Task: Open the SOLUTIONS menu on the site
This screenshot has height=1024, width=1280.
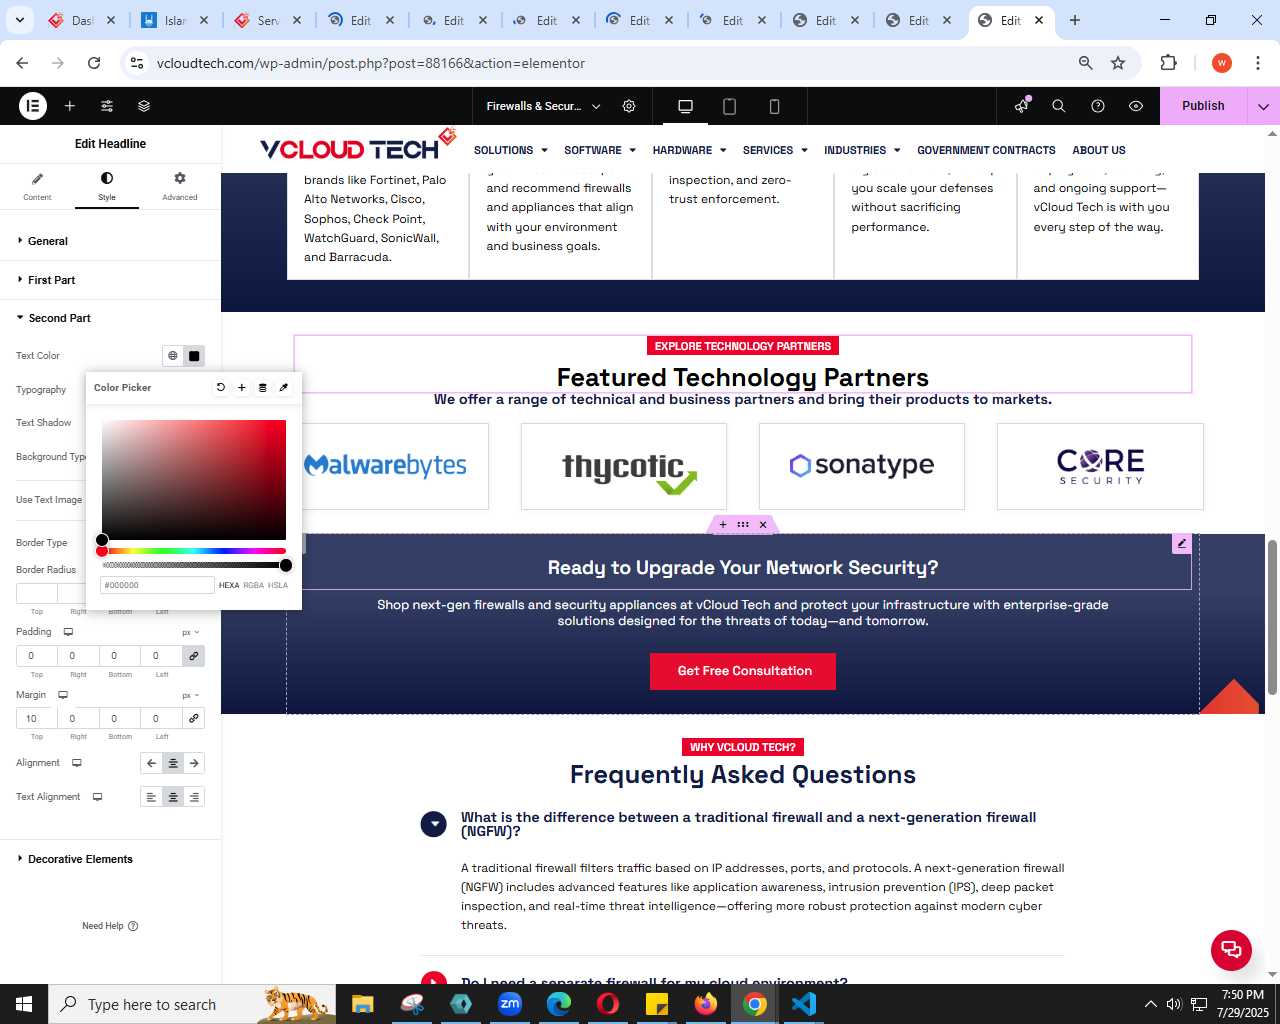Action: tap(510, 150)
